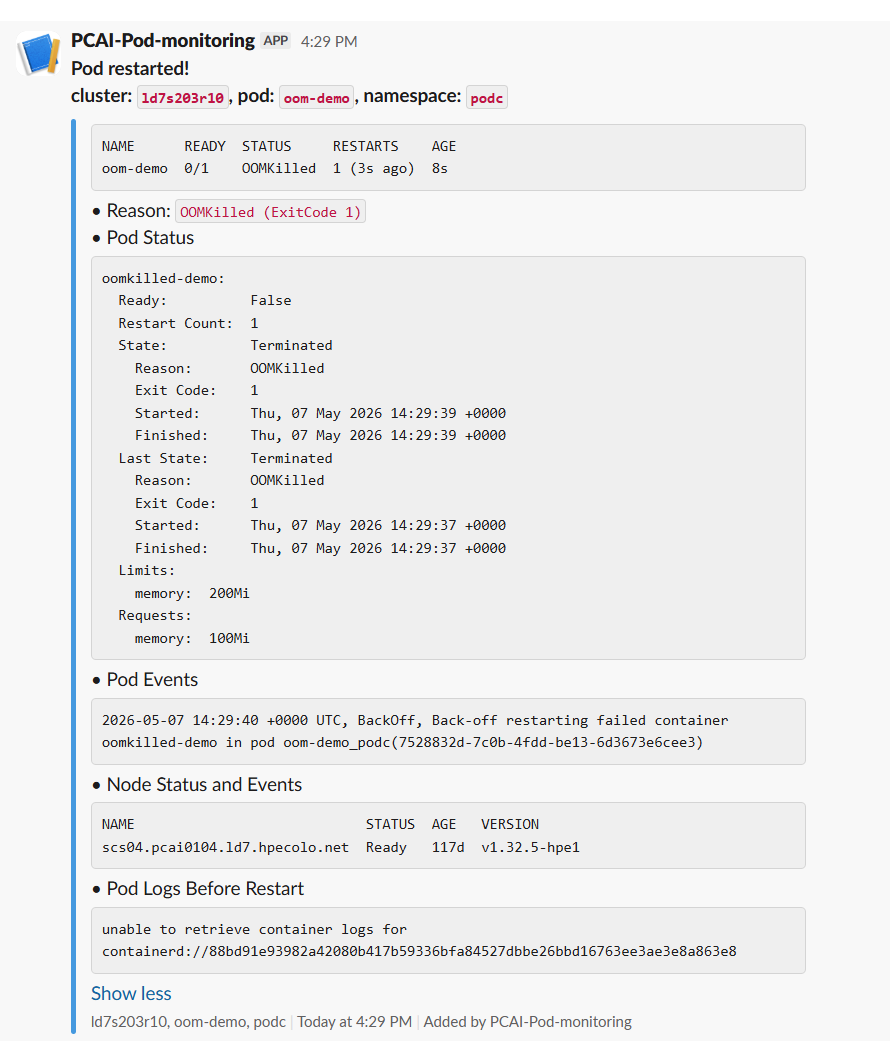Select the 'Node Status and Events' bullet label
Image resolution: width=890 pixels, height=1041 pixels.
(x=204, y=785)
